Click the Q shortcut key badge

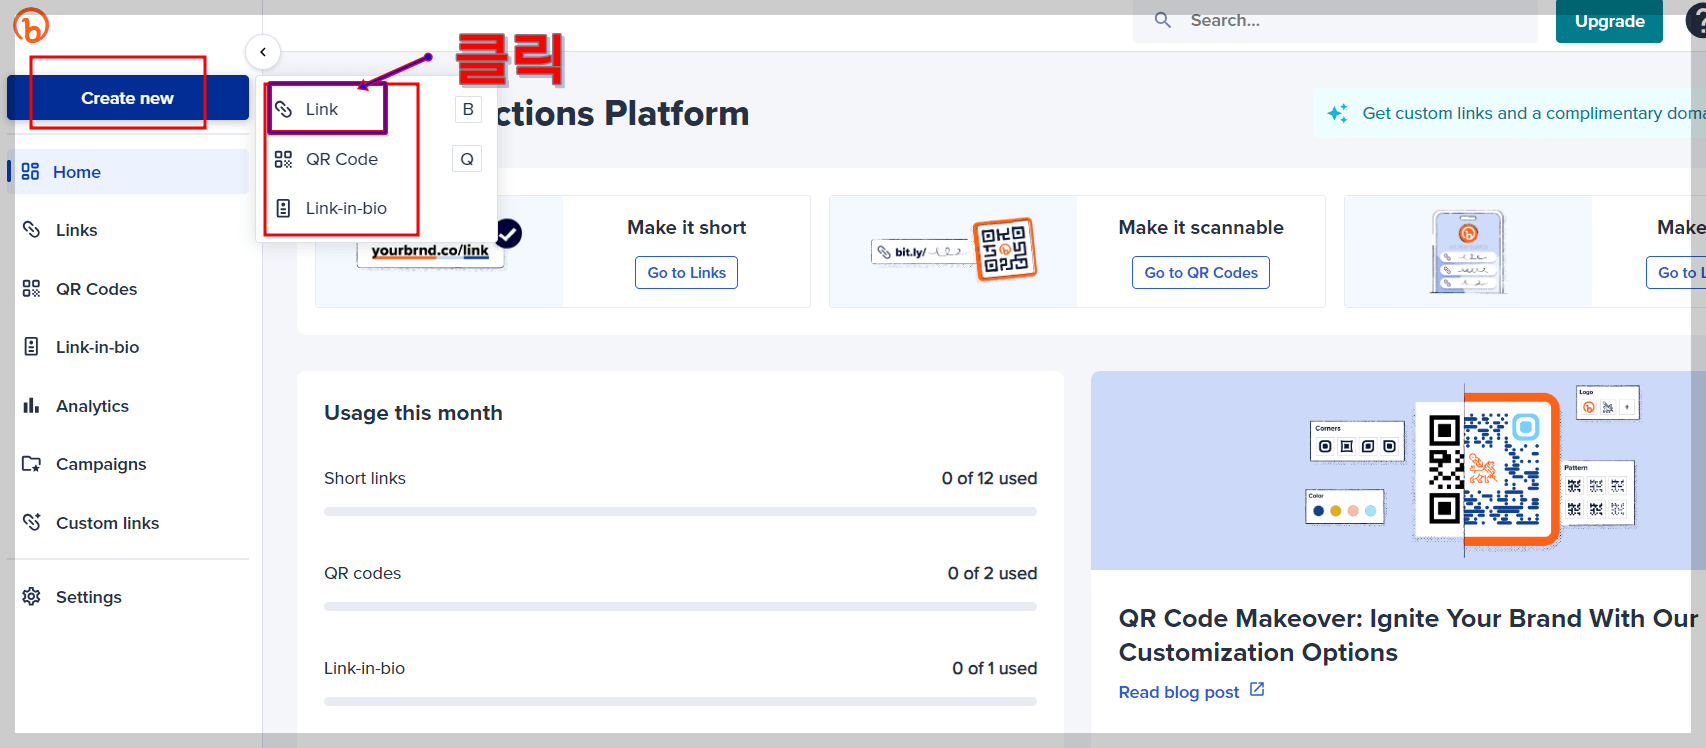click(467, 159)
